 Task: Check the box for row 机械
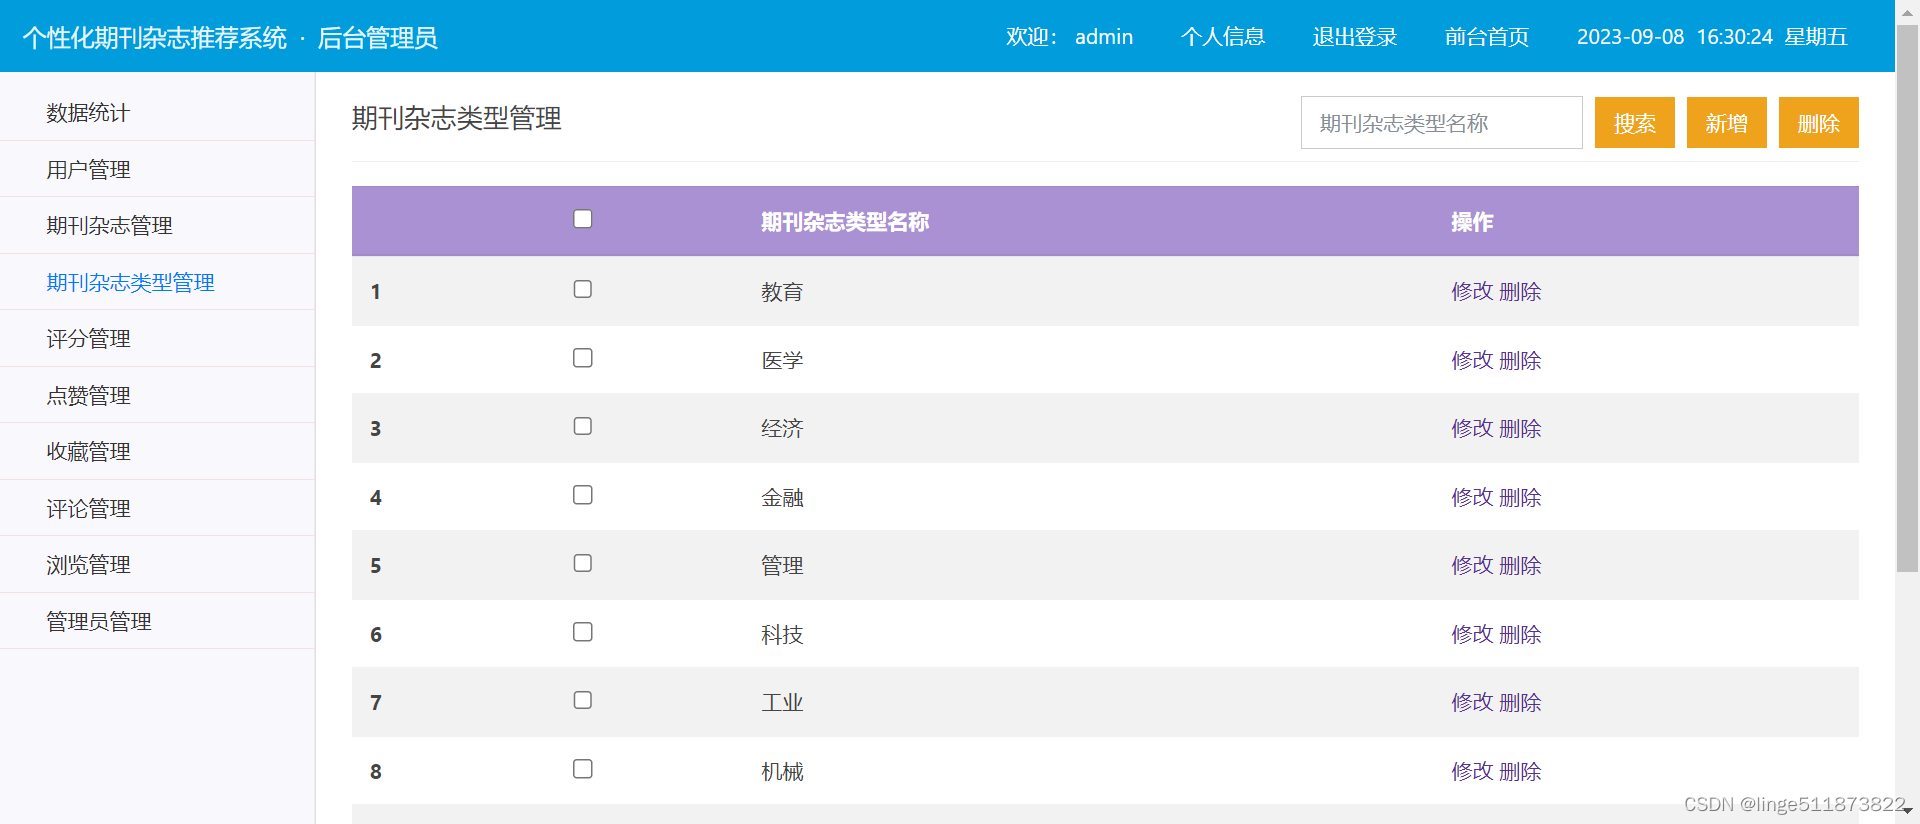point(583,769)
